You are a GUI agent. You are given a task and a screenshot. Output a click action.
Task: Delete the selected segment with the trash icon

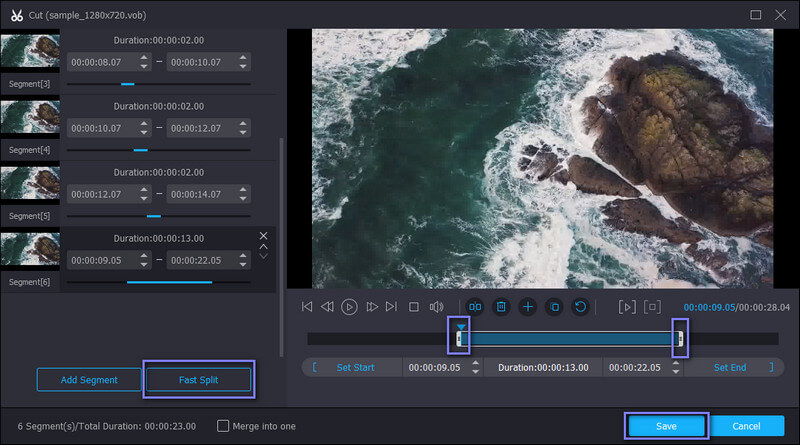pos(501,307)
